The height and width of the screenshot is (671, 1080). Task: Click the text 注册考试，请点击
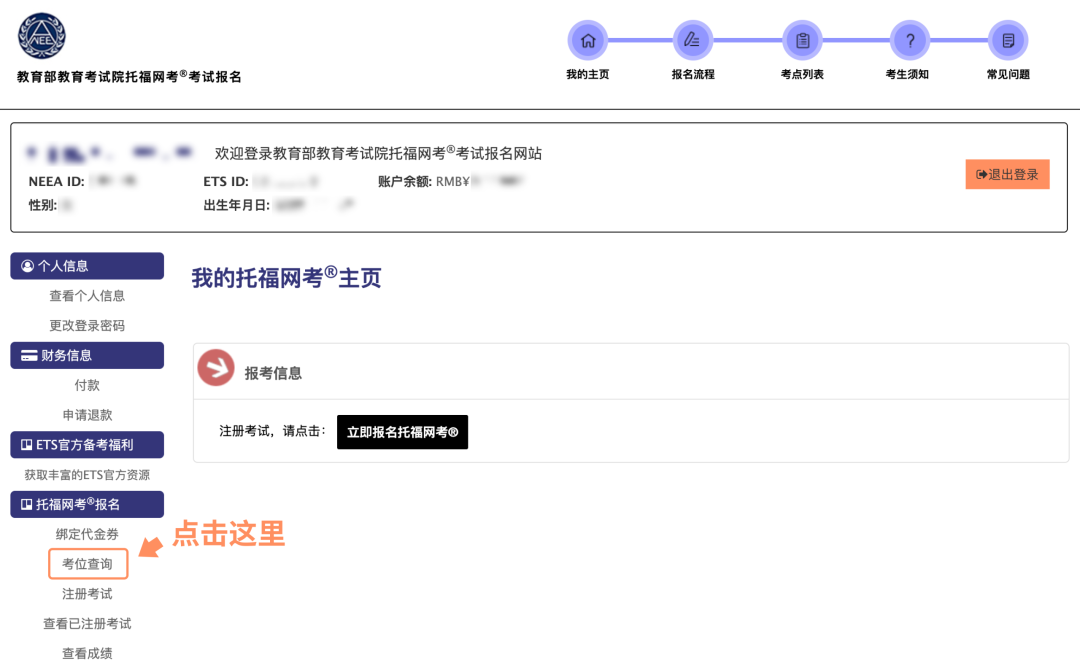point(272,431)
